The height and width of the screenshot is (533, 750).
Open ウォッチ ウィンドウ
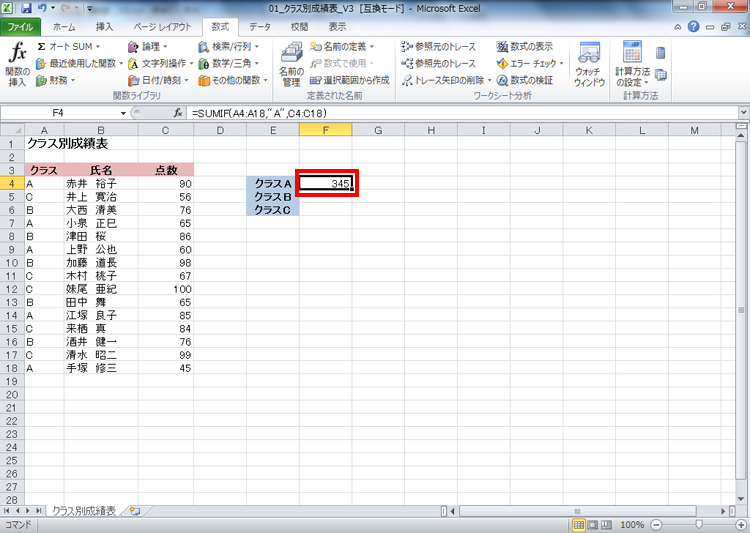589,64
